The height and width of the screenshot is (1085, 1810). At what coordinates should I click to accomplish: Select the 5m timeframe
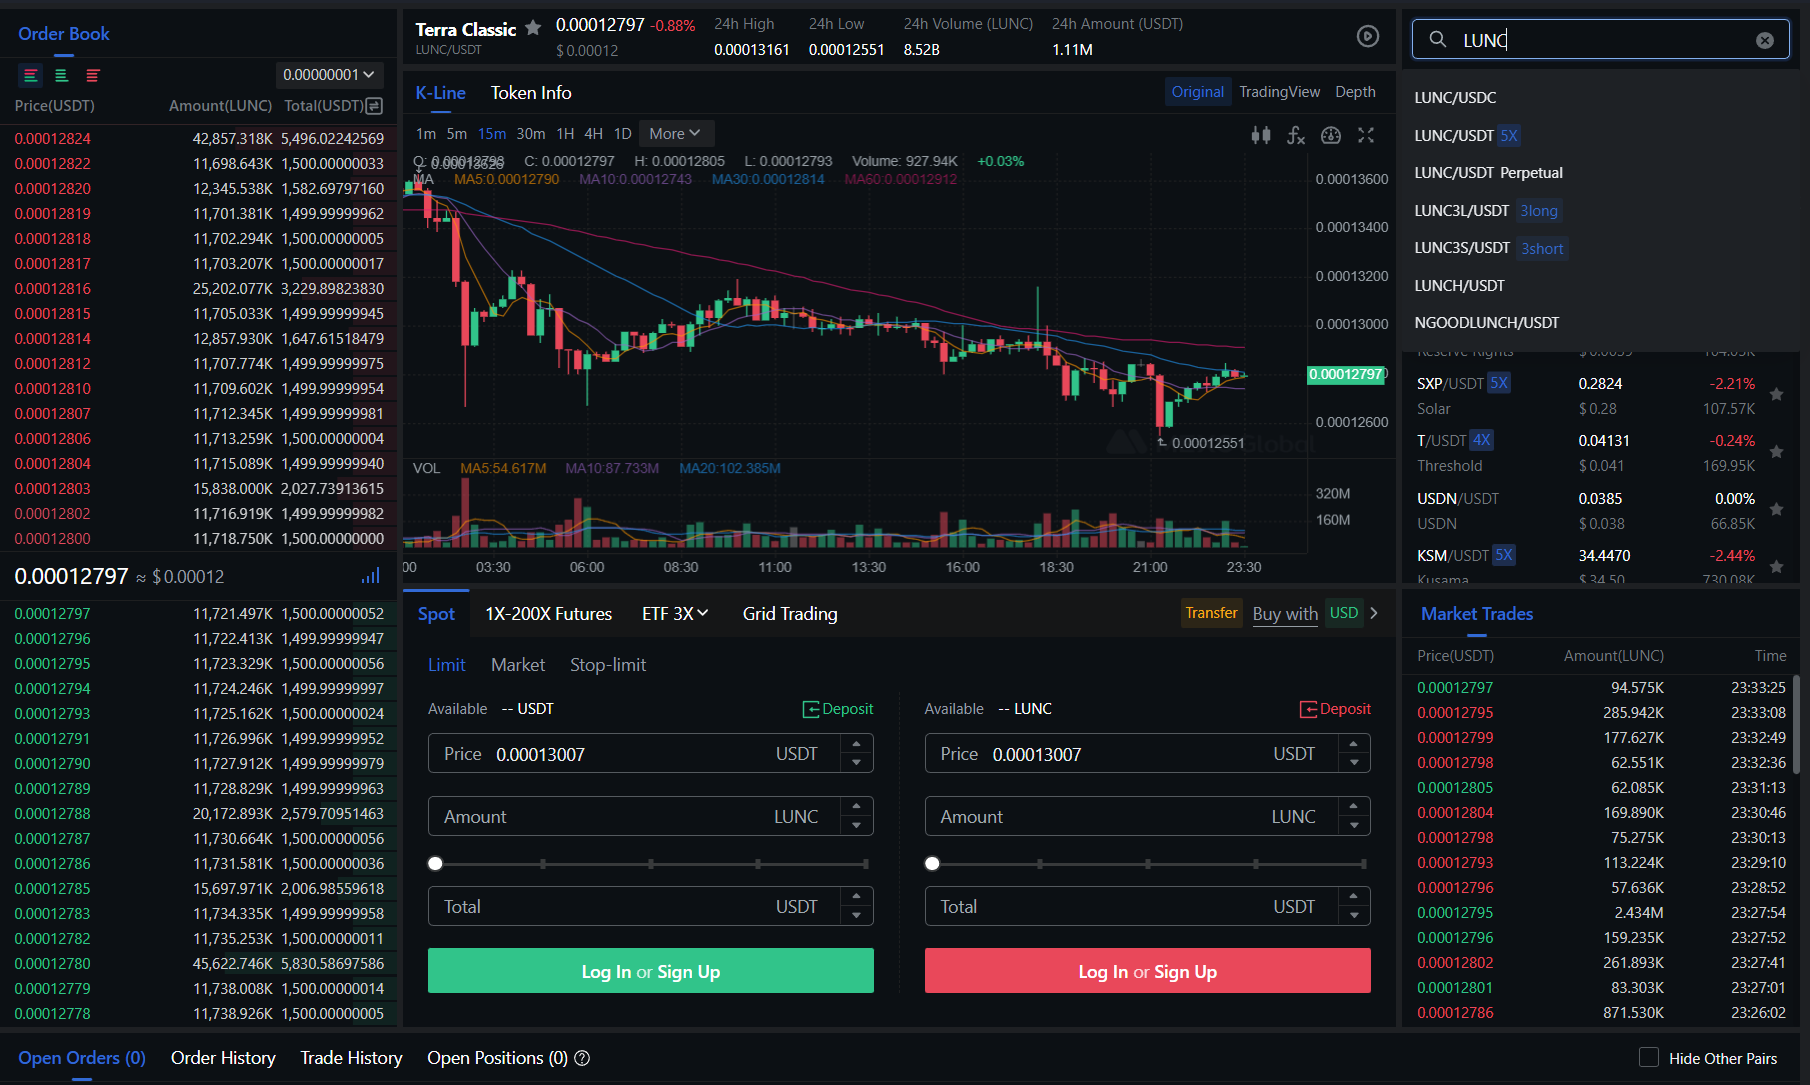(x=456, y=134)
